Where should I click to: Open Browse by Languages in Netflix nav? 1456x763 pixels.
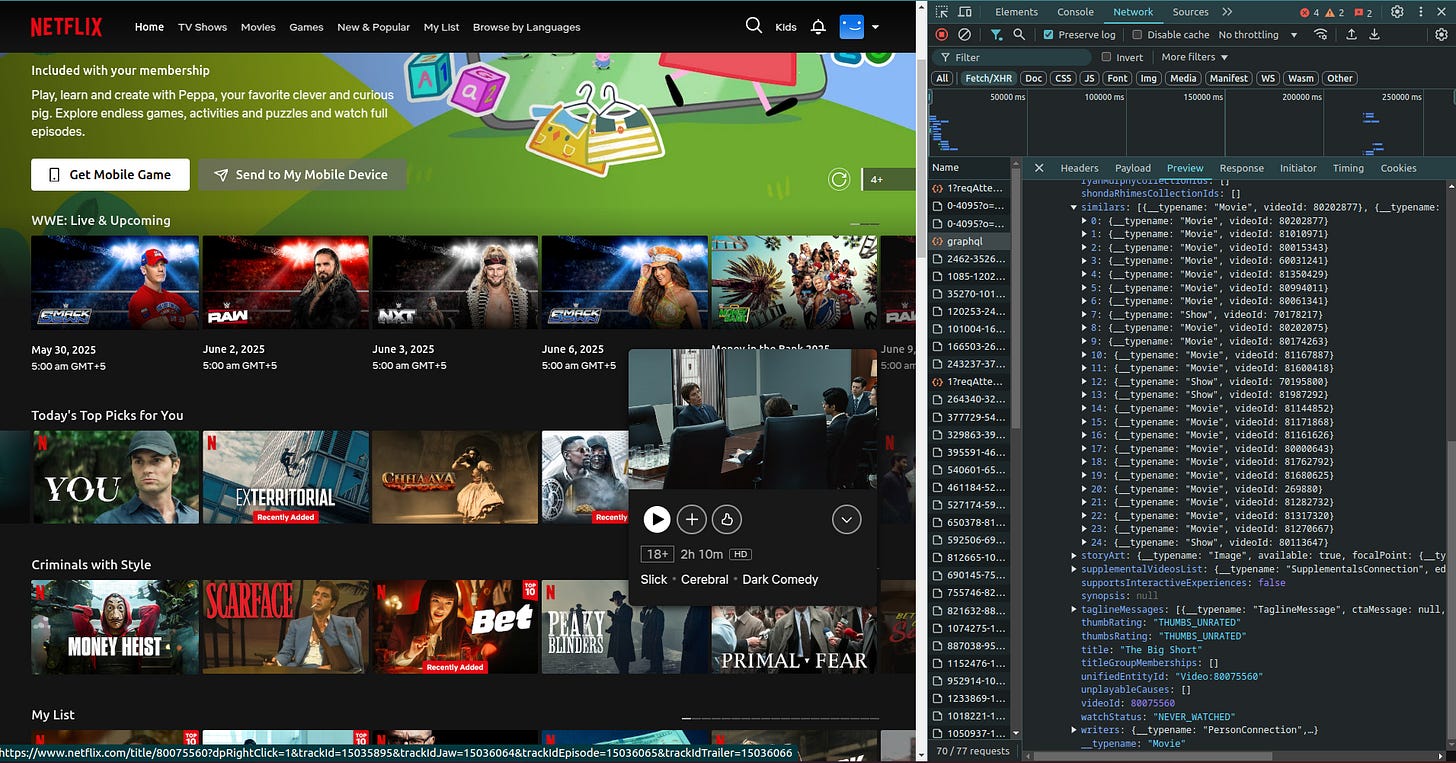(526, 27)
